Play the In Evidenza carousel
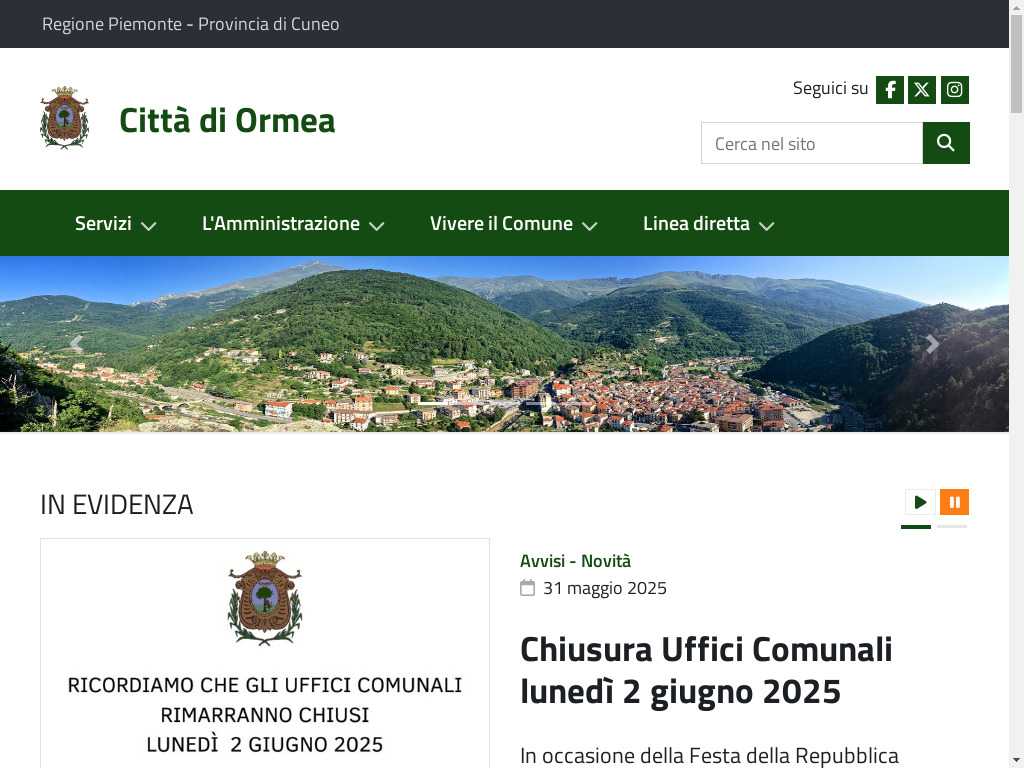 920,502
